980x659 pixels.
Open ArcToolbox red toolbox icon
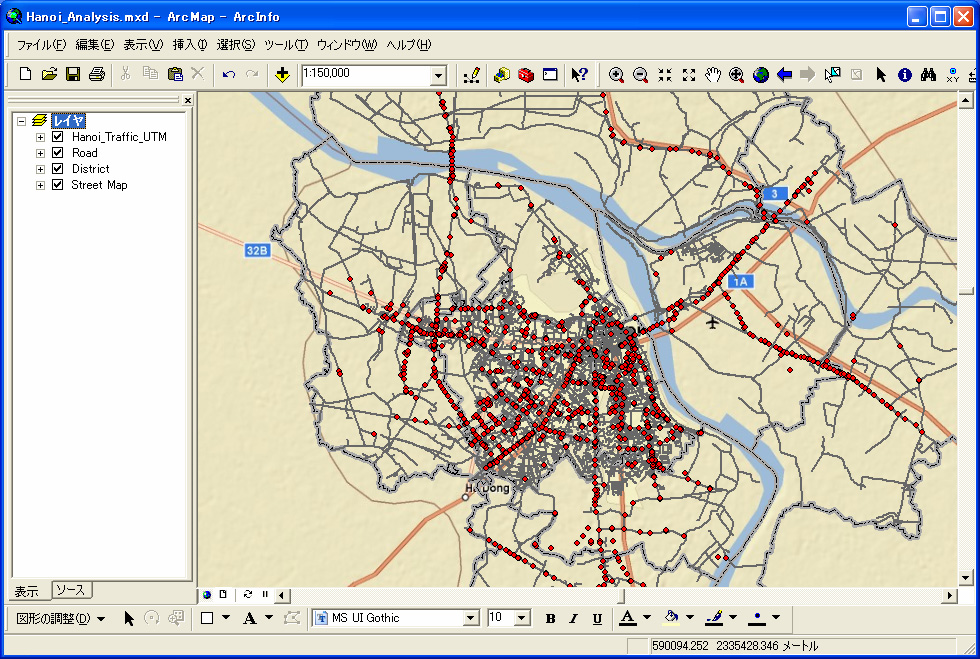coord(526,75)
